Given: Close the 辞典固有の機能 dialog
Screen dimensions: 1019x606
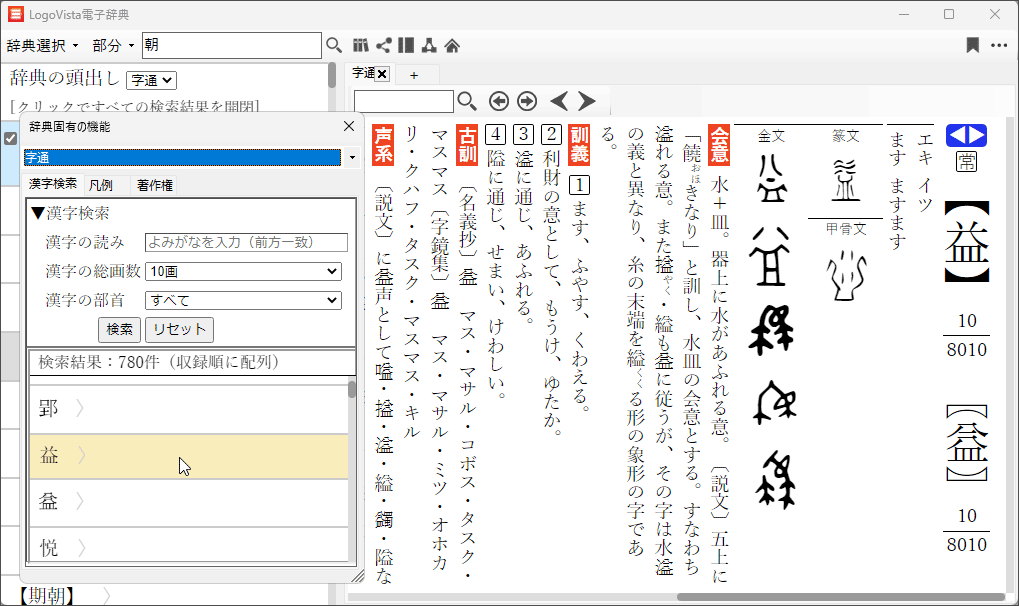Looking at the screenshot, I should [349, 126].
